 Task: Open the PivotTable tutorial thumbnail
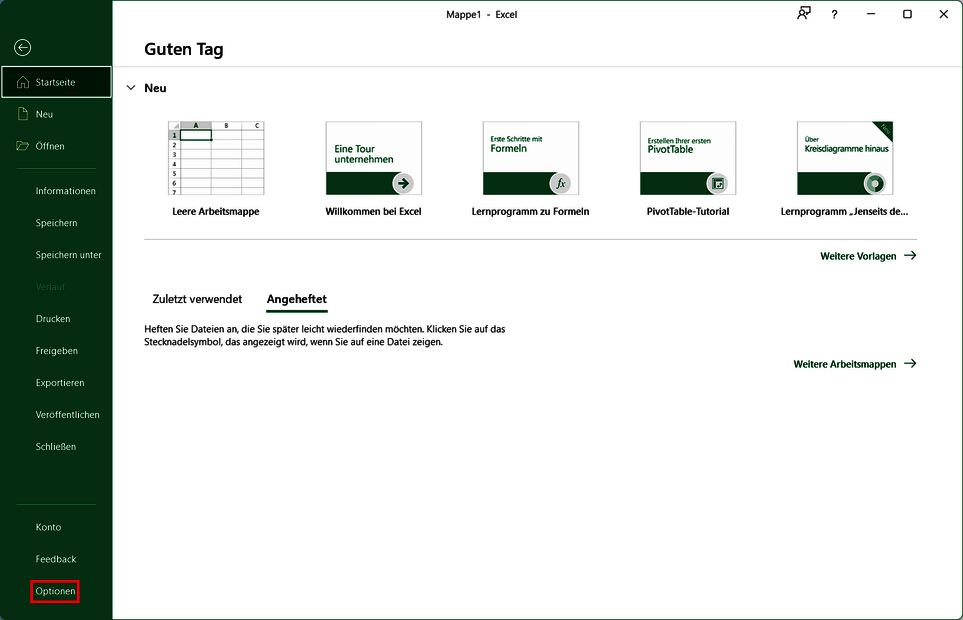(688, 158)
